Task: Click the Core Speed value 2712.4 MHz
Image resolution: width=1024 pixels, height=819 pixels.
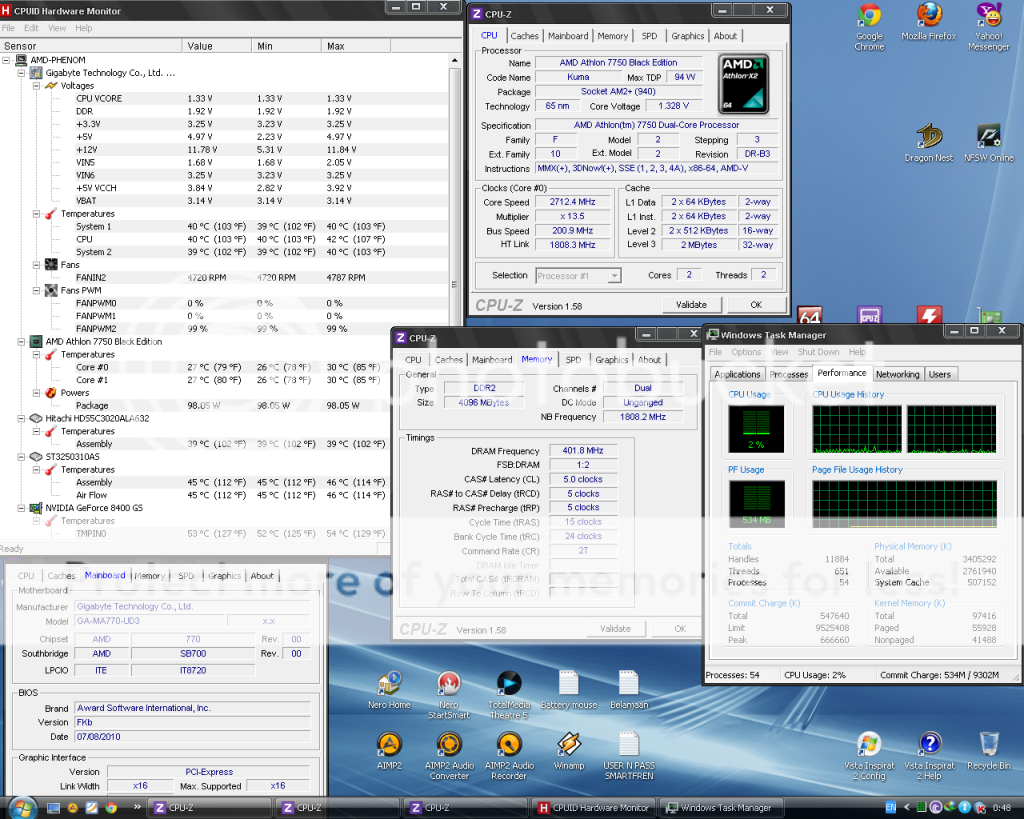Action: [572, 202]
